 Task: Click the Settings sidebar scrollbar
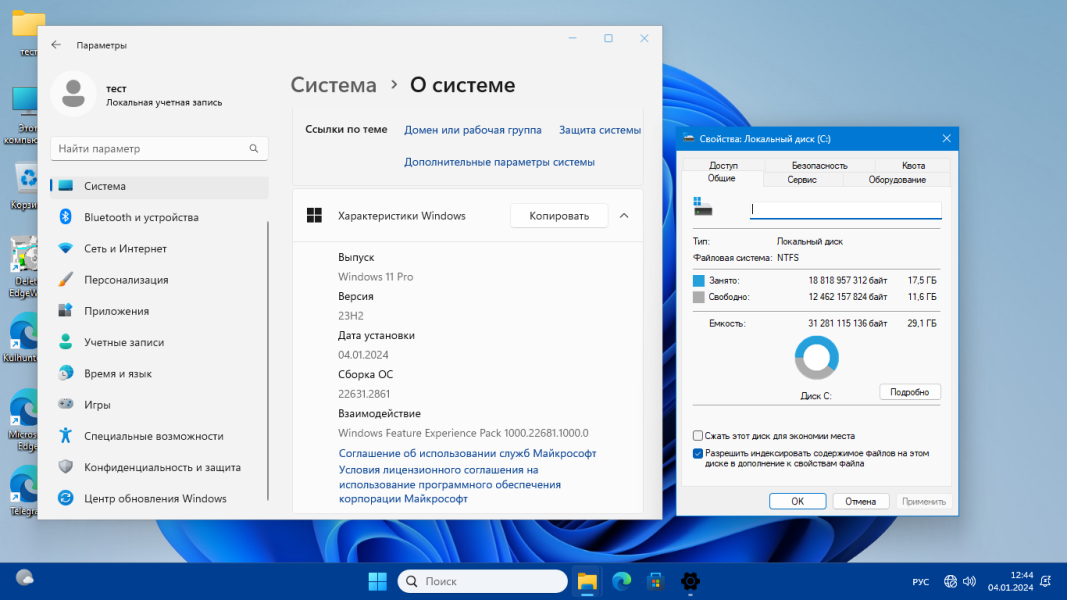(268, 361)
